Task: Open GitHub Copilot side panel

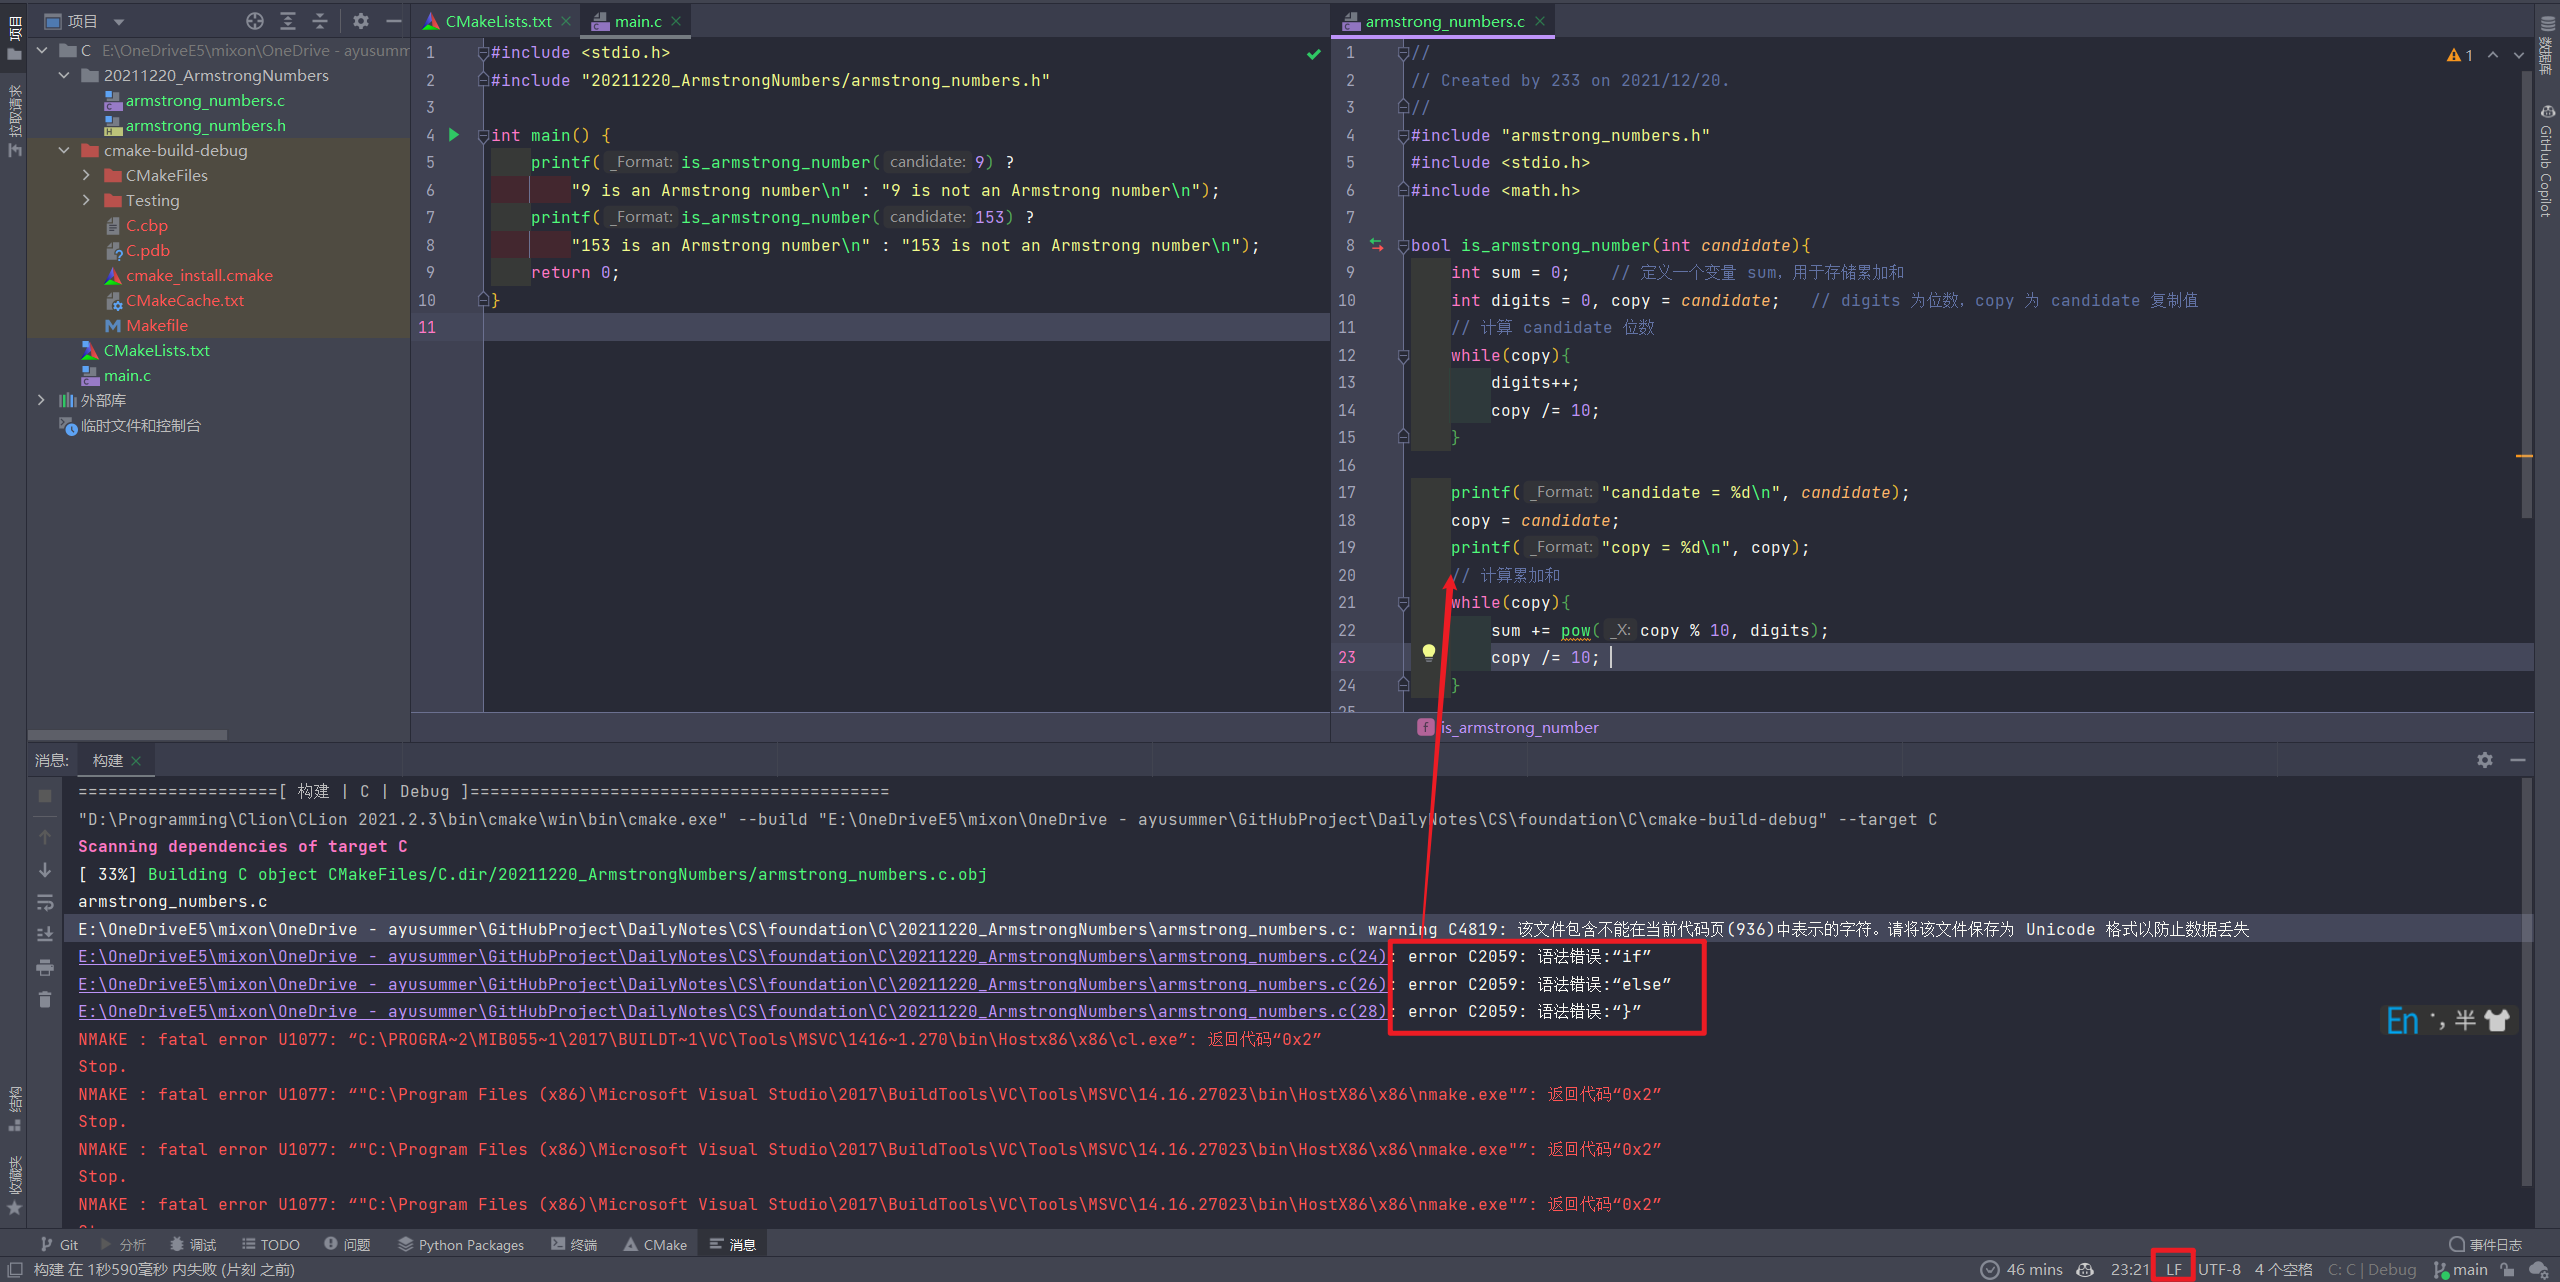Action: click(x=2546, y=160)
